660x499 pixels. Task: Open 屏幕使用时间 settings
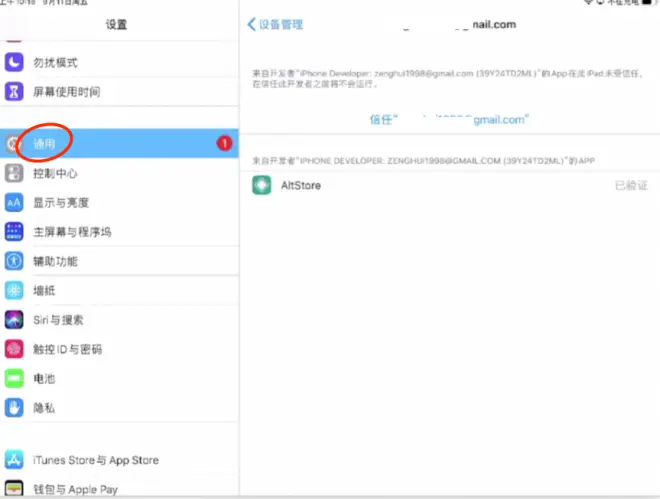pyautogui.click(x=120, y=91)
